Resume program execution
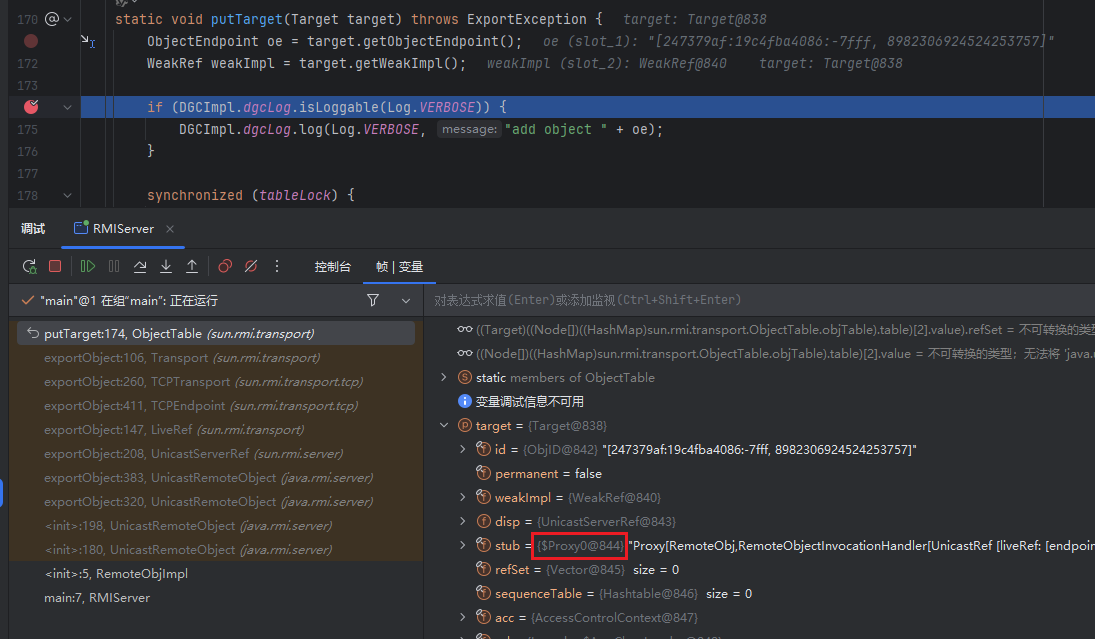The width and height of the screenshot is (1095, 639). [x=88, y=266]
